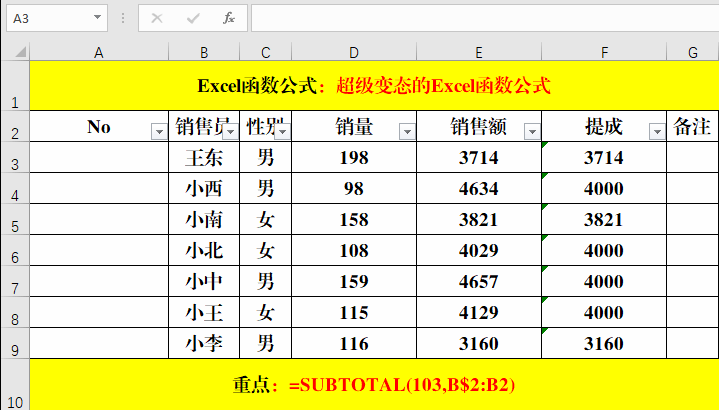Select row 9 header
This screenshot has height=410, width=719.
pos(15,343)
